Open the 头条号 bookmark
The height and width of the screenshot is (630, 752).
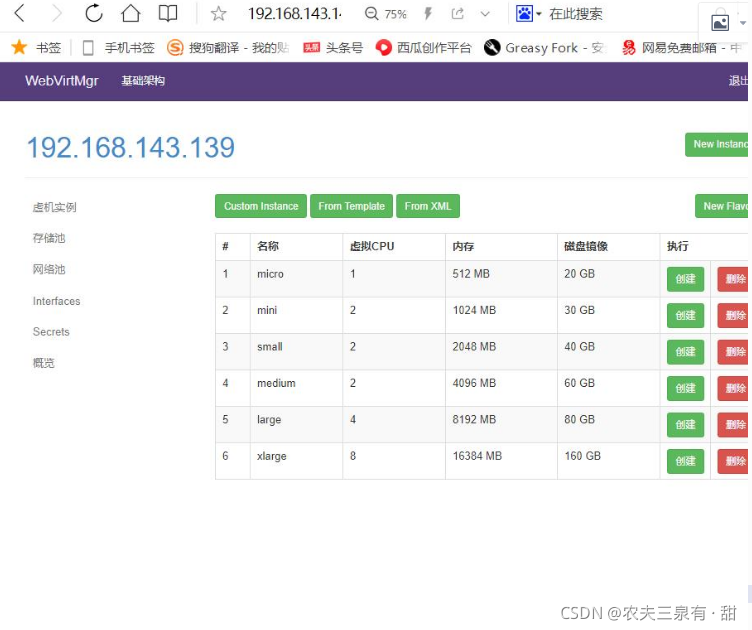point(333,47)
